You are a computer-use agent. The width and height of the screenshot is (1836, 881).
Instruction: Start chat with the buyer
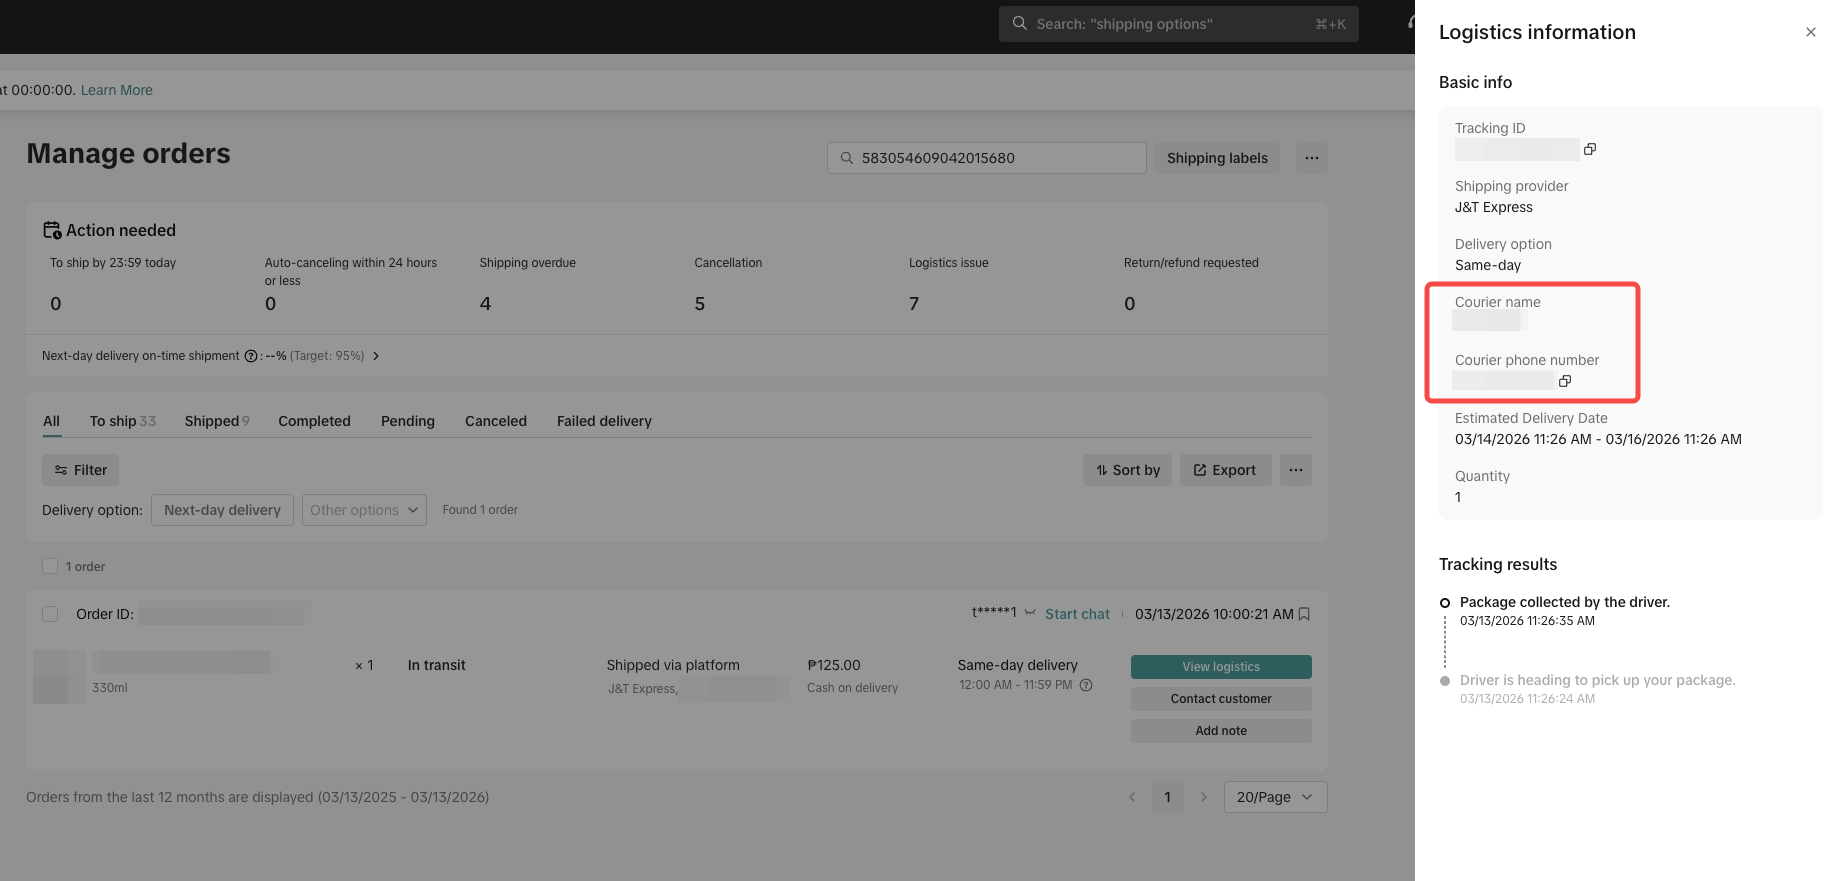coord(1077,614)
